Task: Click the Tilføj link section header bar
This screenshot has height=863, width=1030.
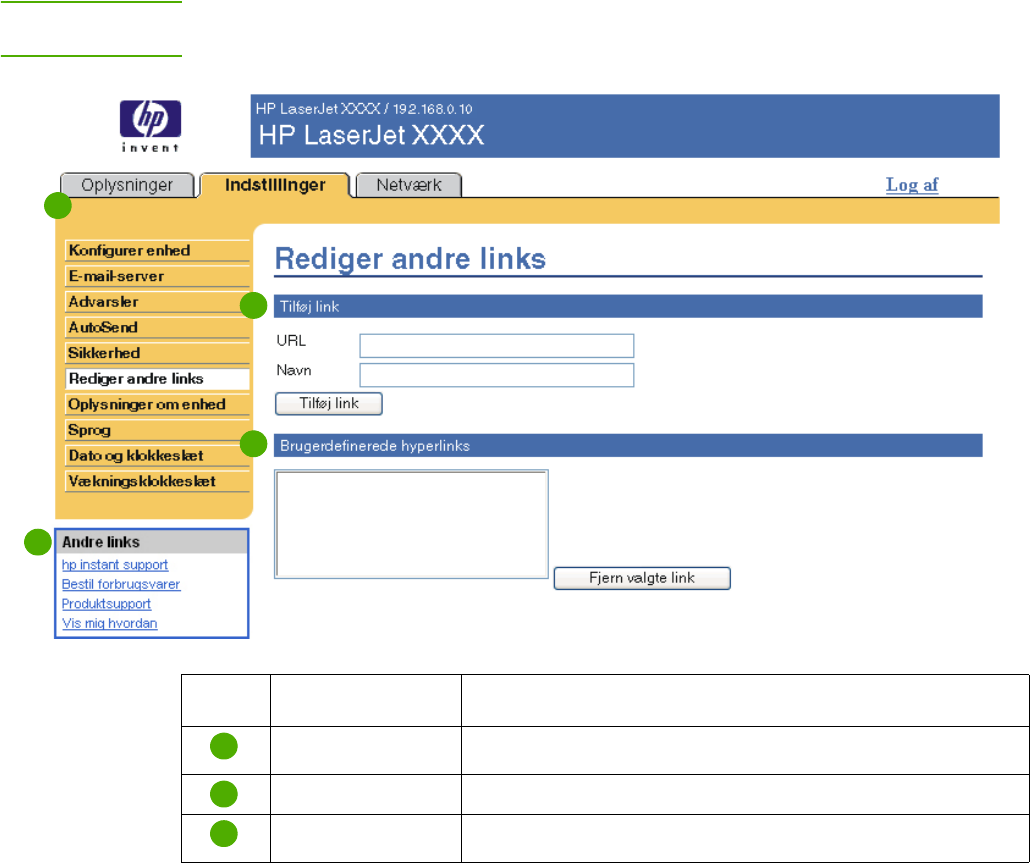Action: (x=628, y=306)
